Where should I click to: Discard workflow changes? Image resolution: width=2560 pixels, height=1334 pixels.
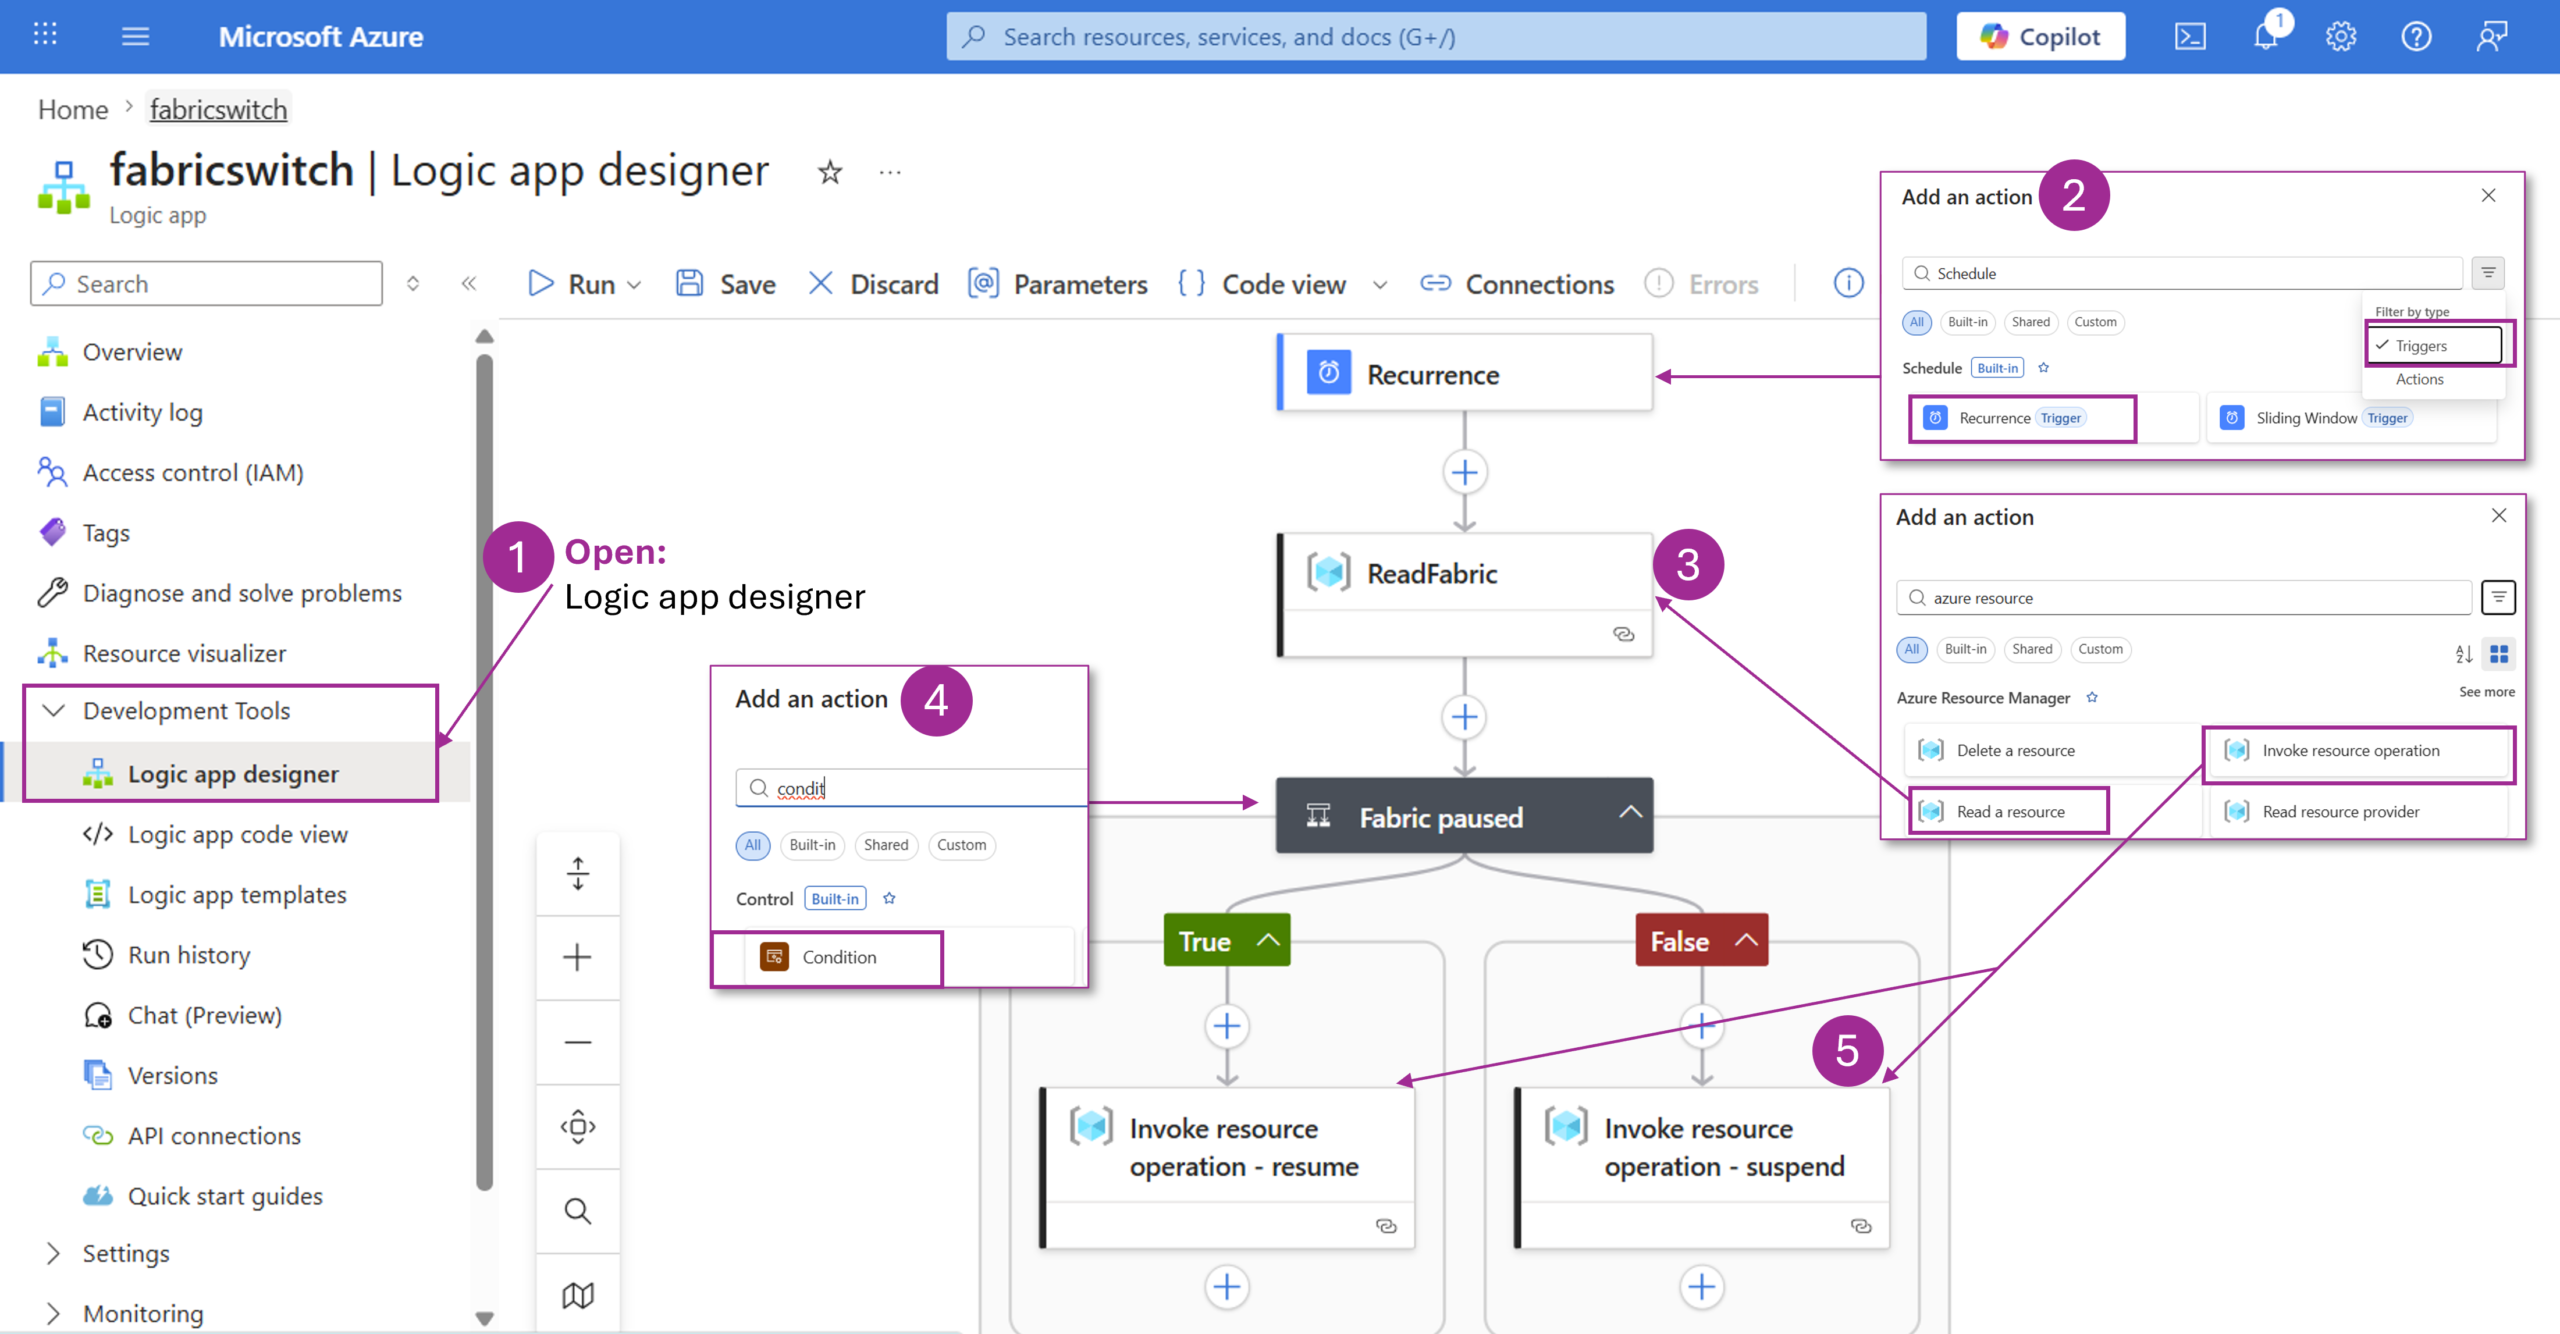click(x=873, y=284)
